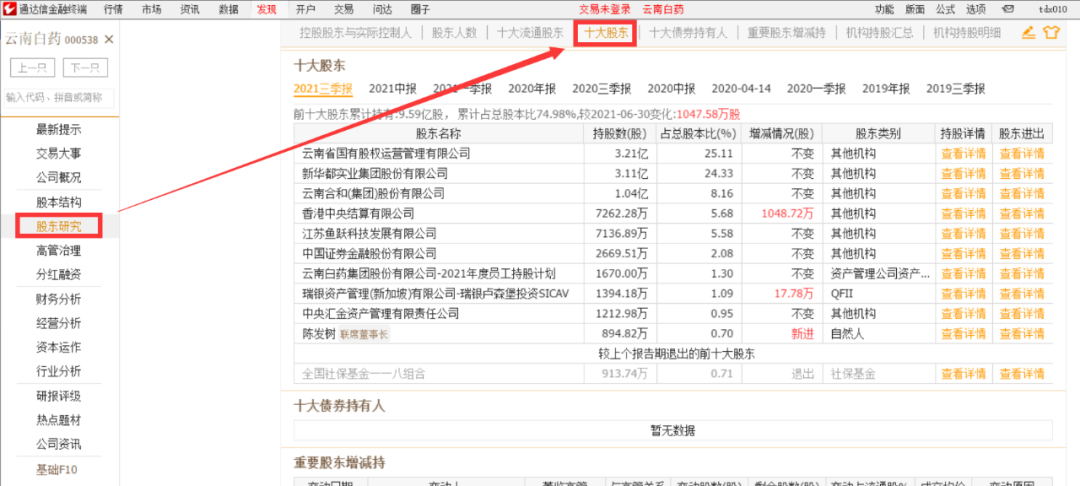
Task: Select 股东研究 in the sidebar
Action: [x=59, y=226]
